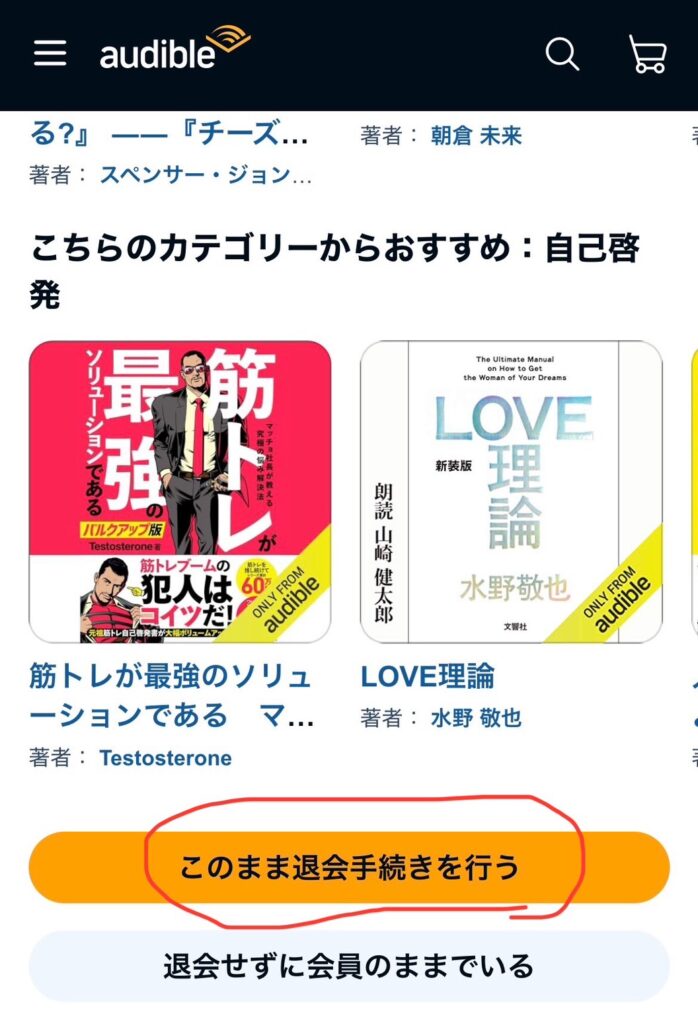Click 退会せずに会員のままでいる button
698x1024 pixels.
click(349, 967)
